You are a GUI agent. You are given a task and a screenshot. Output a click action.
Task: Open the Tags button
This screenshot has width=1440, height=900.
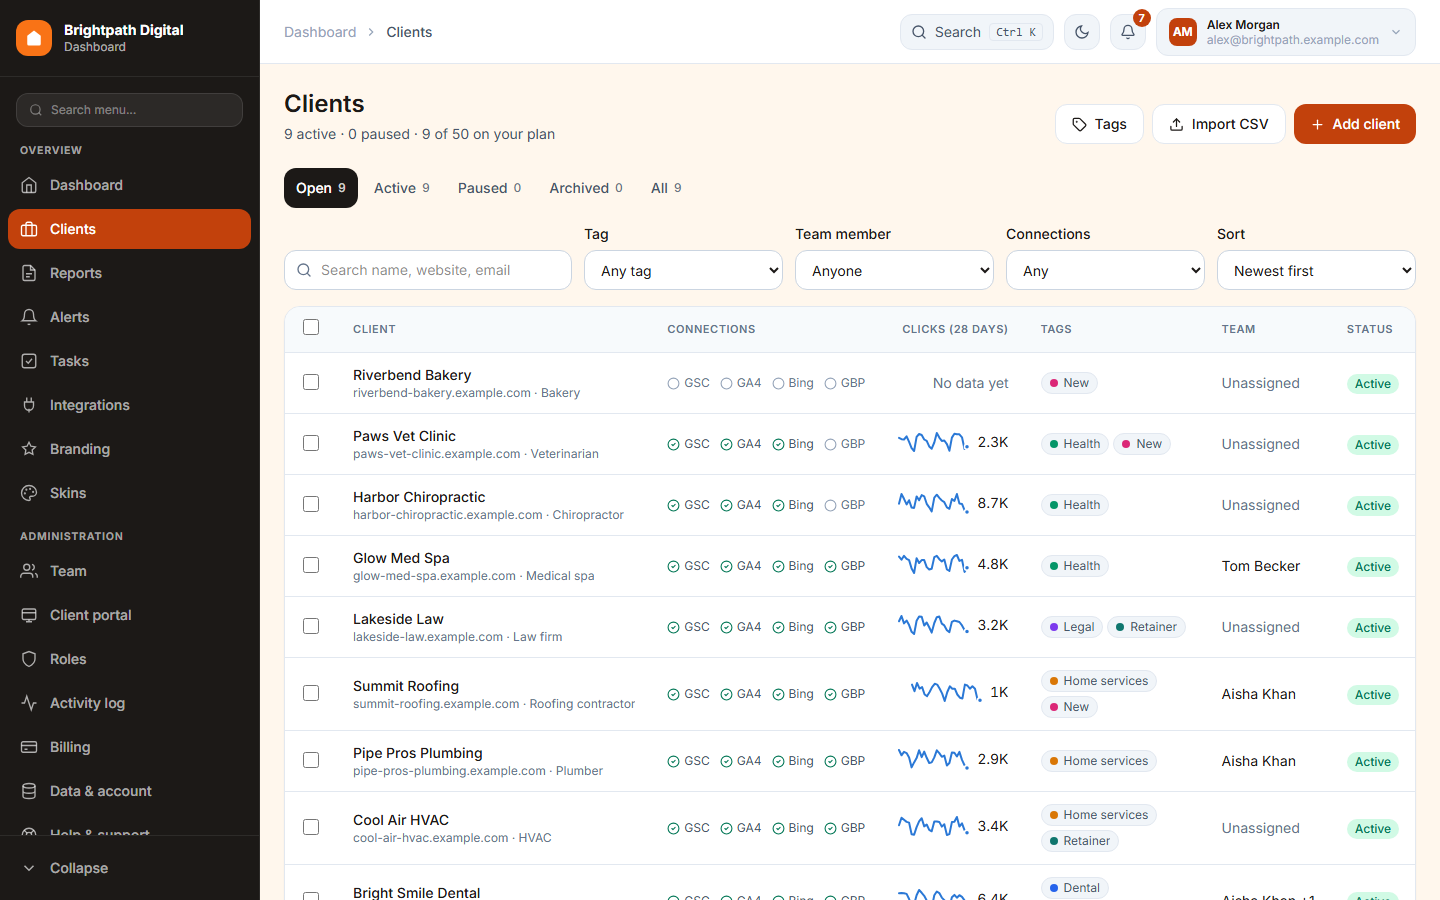tap(1099, 124)
